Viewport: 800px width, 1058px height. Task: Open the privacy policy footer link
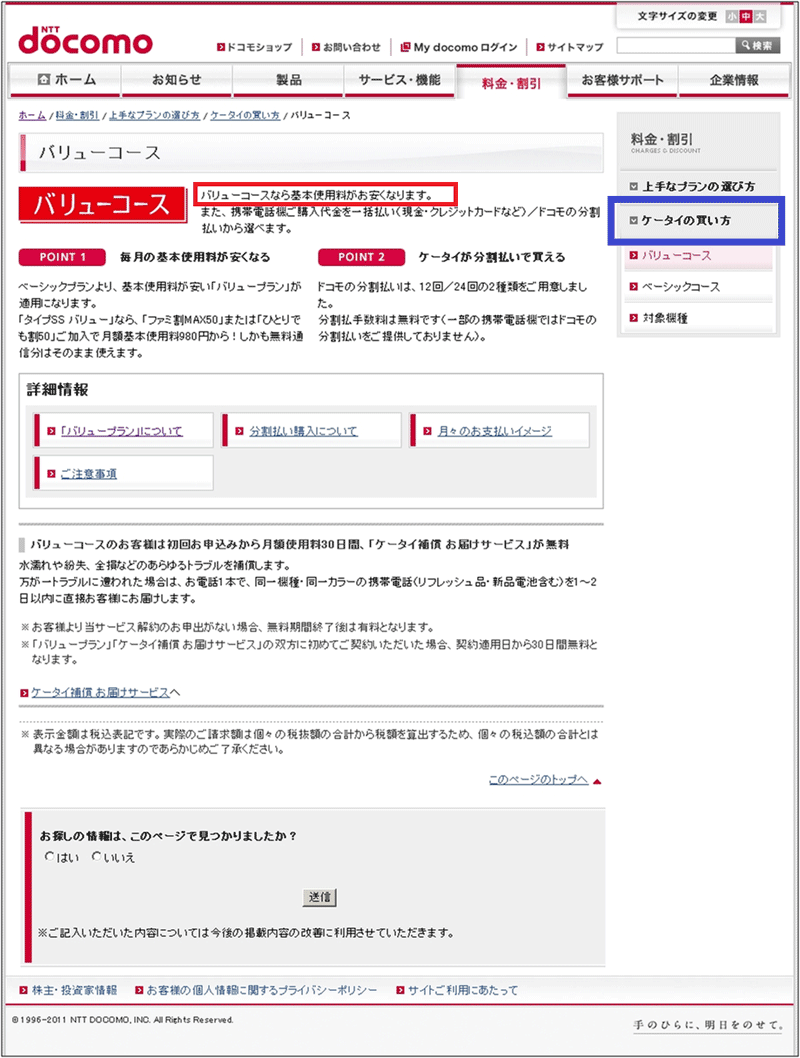click(262, 991)
